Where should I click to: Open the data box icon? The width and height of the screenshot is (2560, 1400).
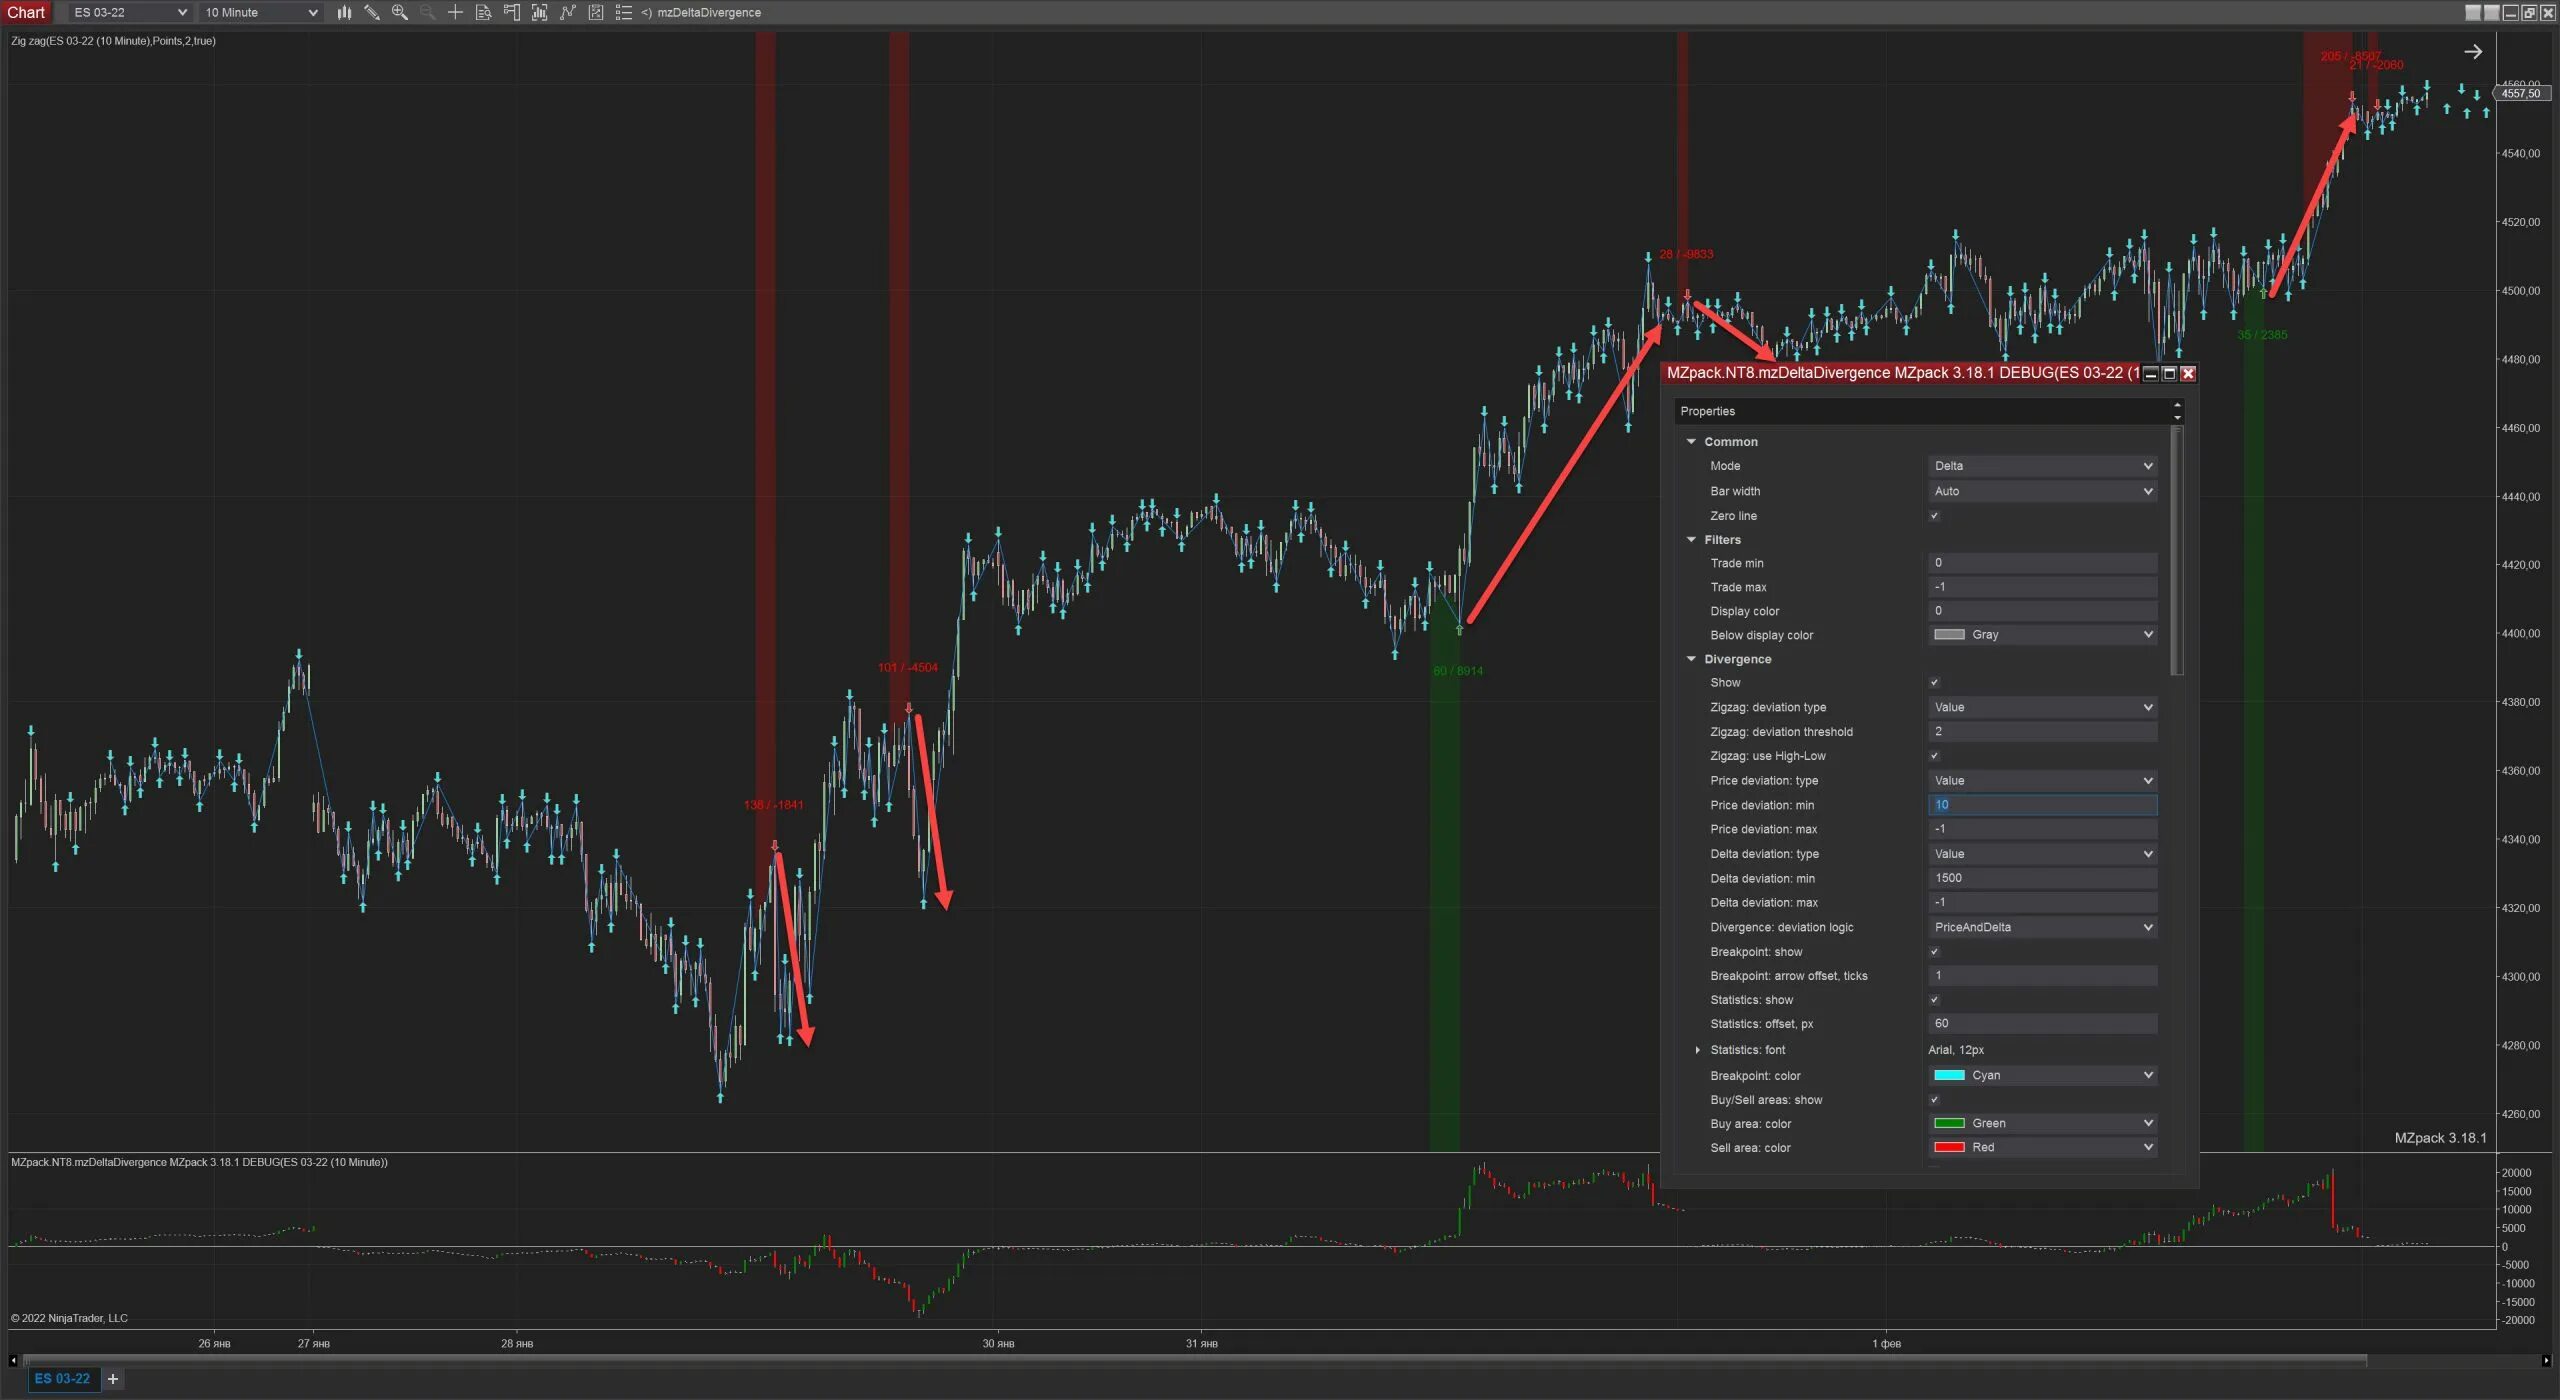pyautogui.click(x=483, y=12)
